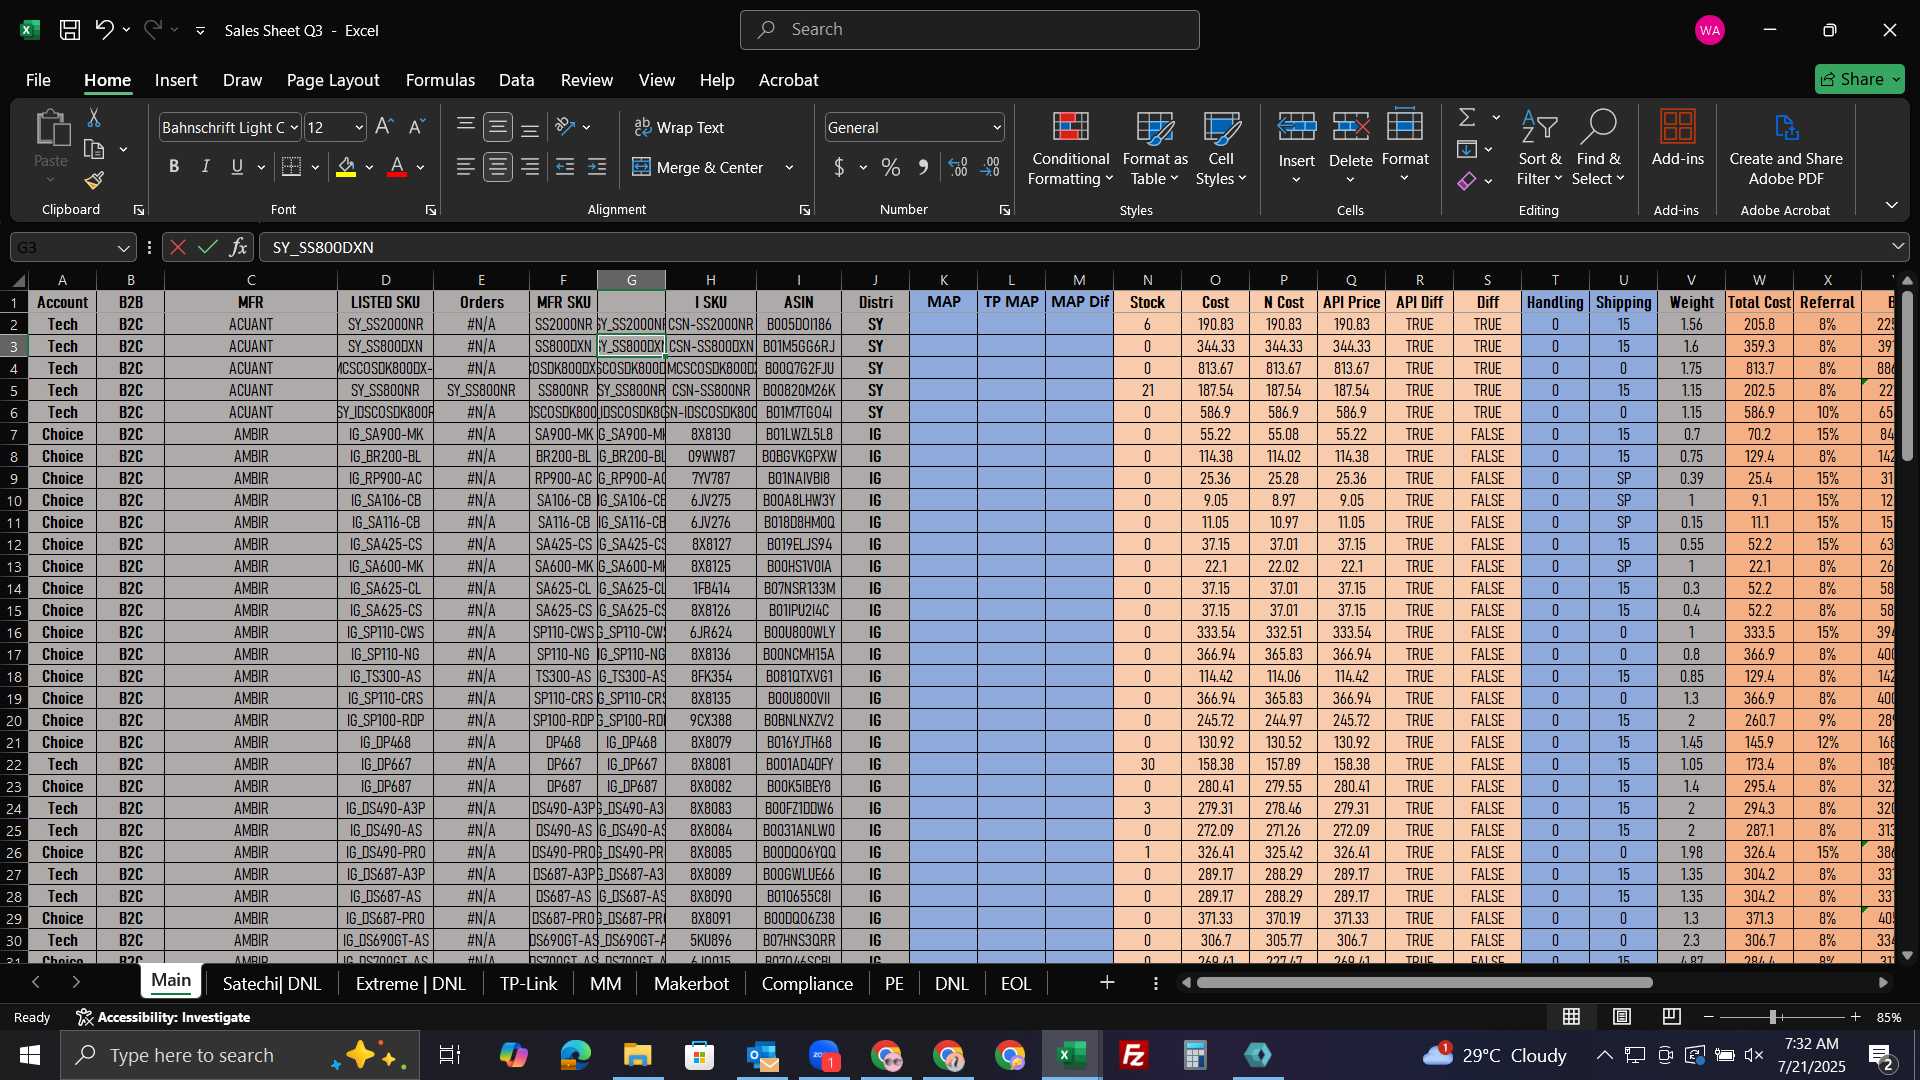This screenshot has width=1920, height=1080.
Task: Open the Cell Styles dropdown
Action: (1221, 148)
